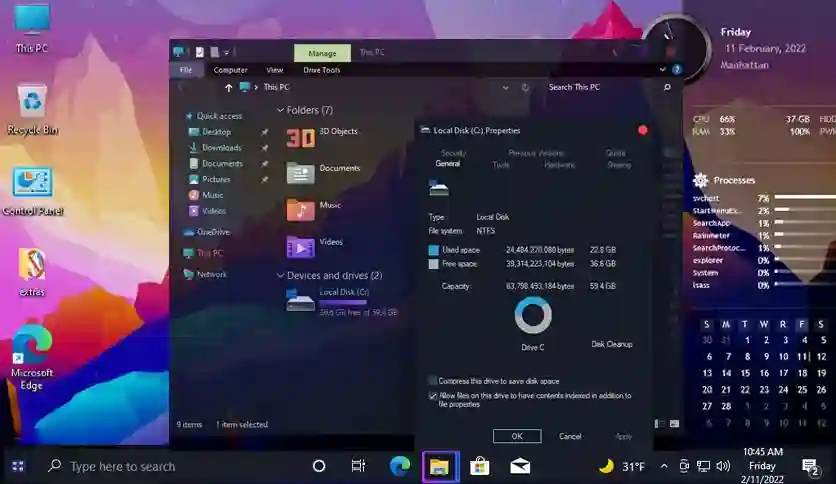
Task: Open Control Panel desktop icon
Action: (x=33, y=191)
